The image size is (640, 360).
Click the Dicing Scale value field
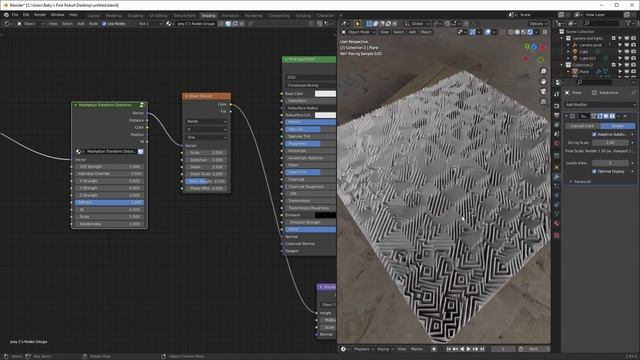pyautogui.click(x=610, y=142)
